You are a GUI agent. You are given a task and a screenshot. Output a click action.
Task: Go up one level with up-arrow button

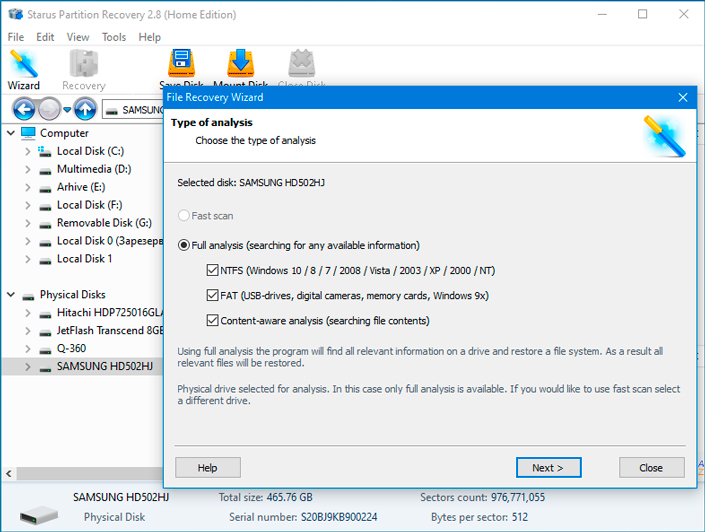(85, 109)
